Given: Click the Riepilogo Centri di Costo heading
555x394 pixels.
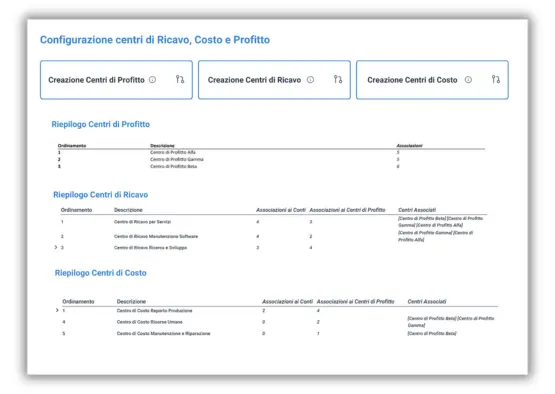Looking at the screenshot, I should pos(101,273).
